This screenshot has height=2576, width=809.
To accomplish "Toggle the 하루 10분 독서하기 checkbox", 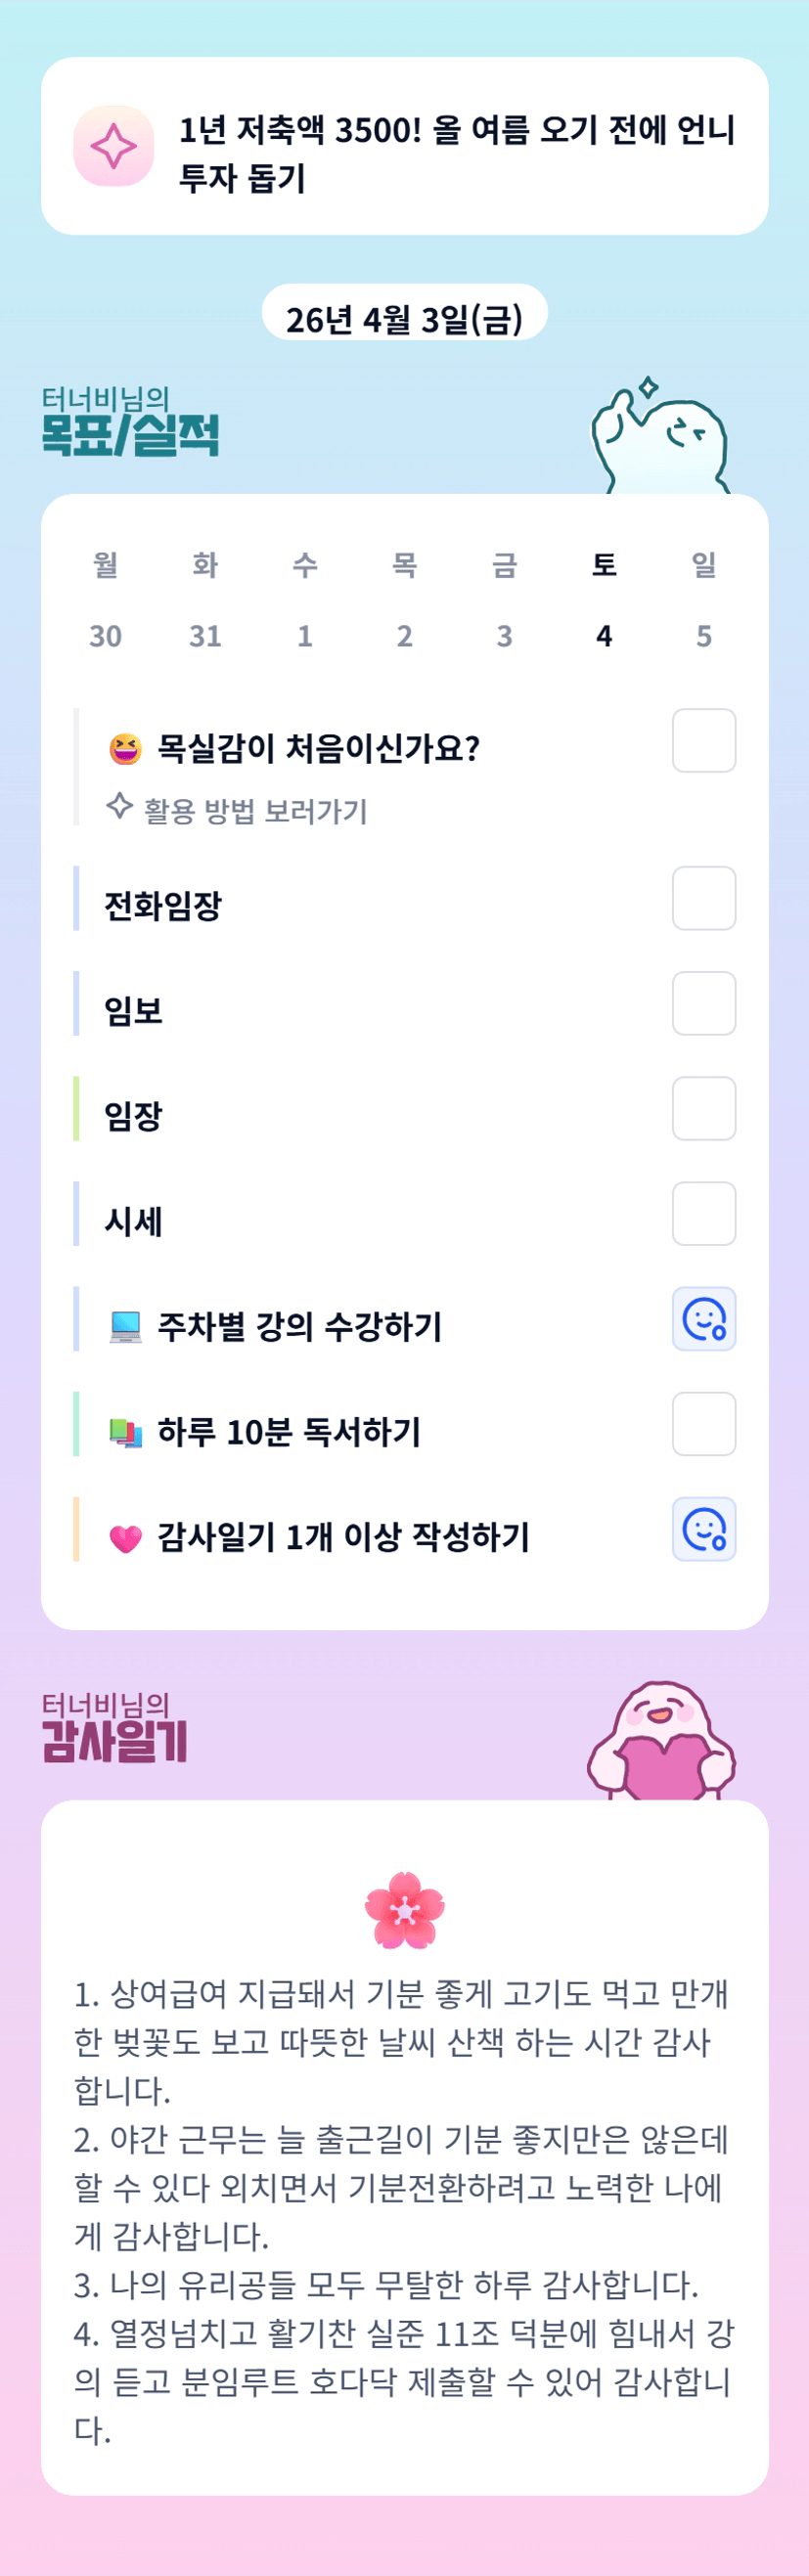I will (x=704, y=1424).
